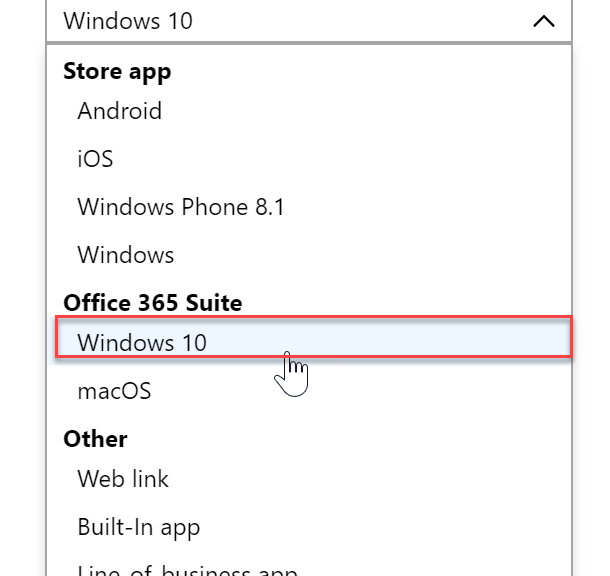Select macOS under Office 365 Suite

(309, 391)
